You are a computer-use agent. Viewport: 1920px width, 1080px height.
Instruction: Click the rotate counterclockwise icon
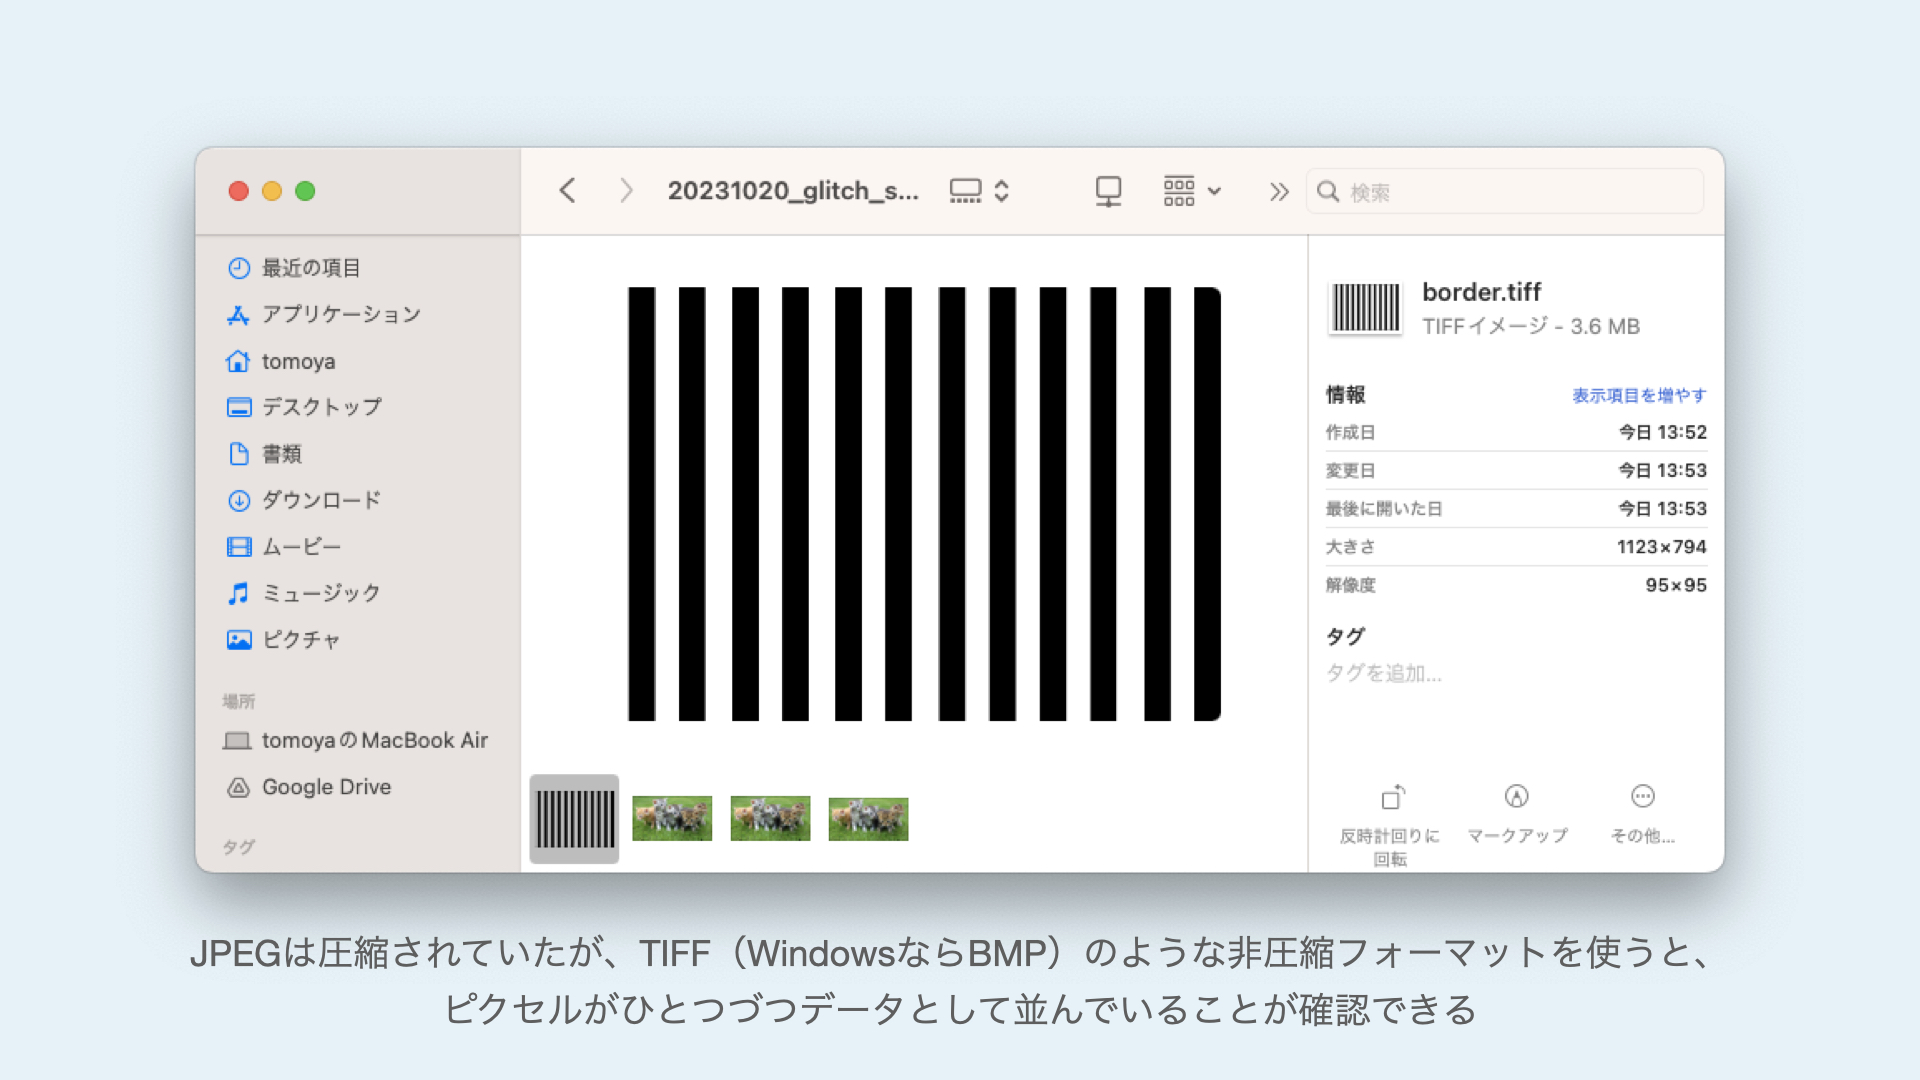click(1392, 797)
